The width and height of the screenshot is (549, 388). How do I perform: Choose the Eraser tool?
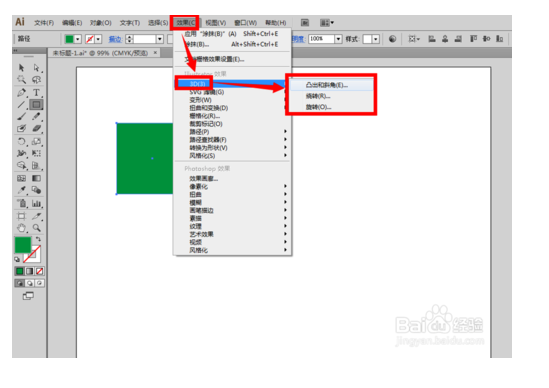point(36,128)
